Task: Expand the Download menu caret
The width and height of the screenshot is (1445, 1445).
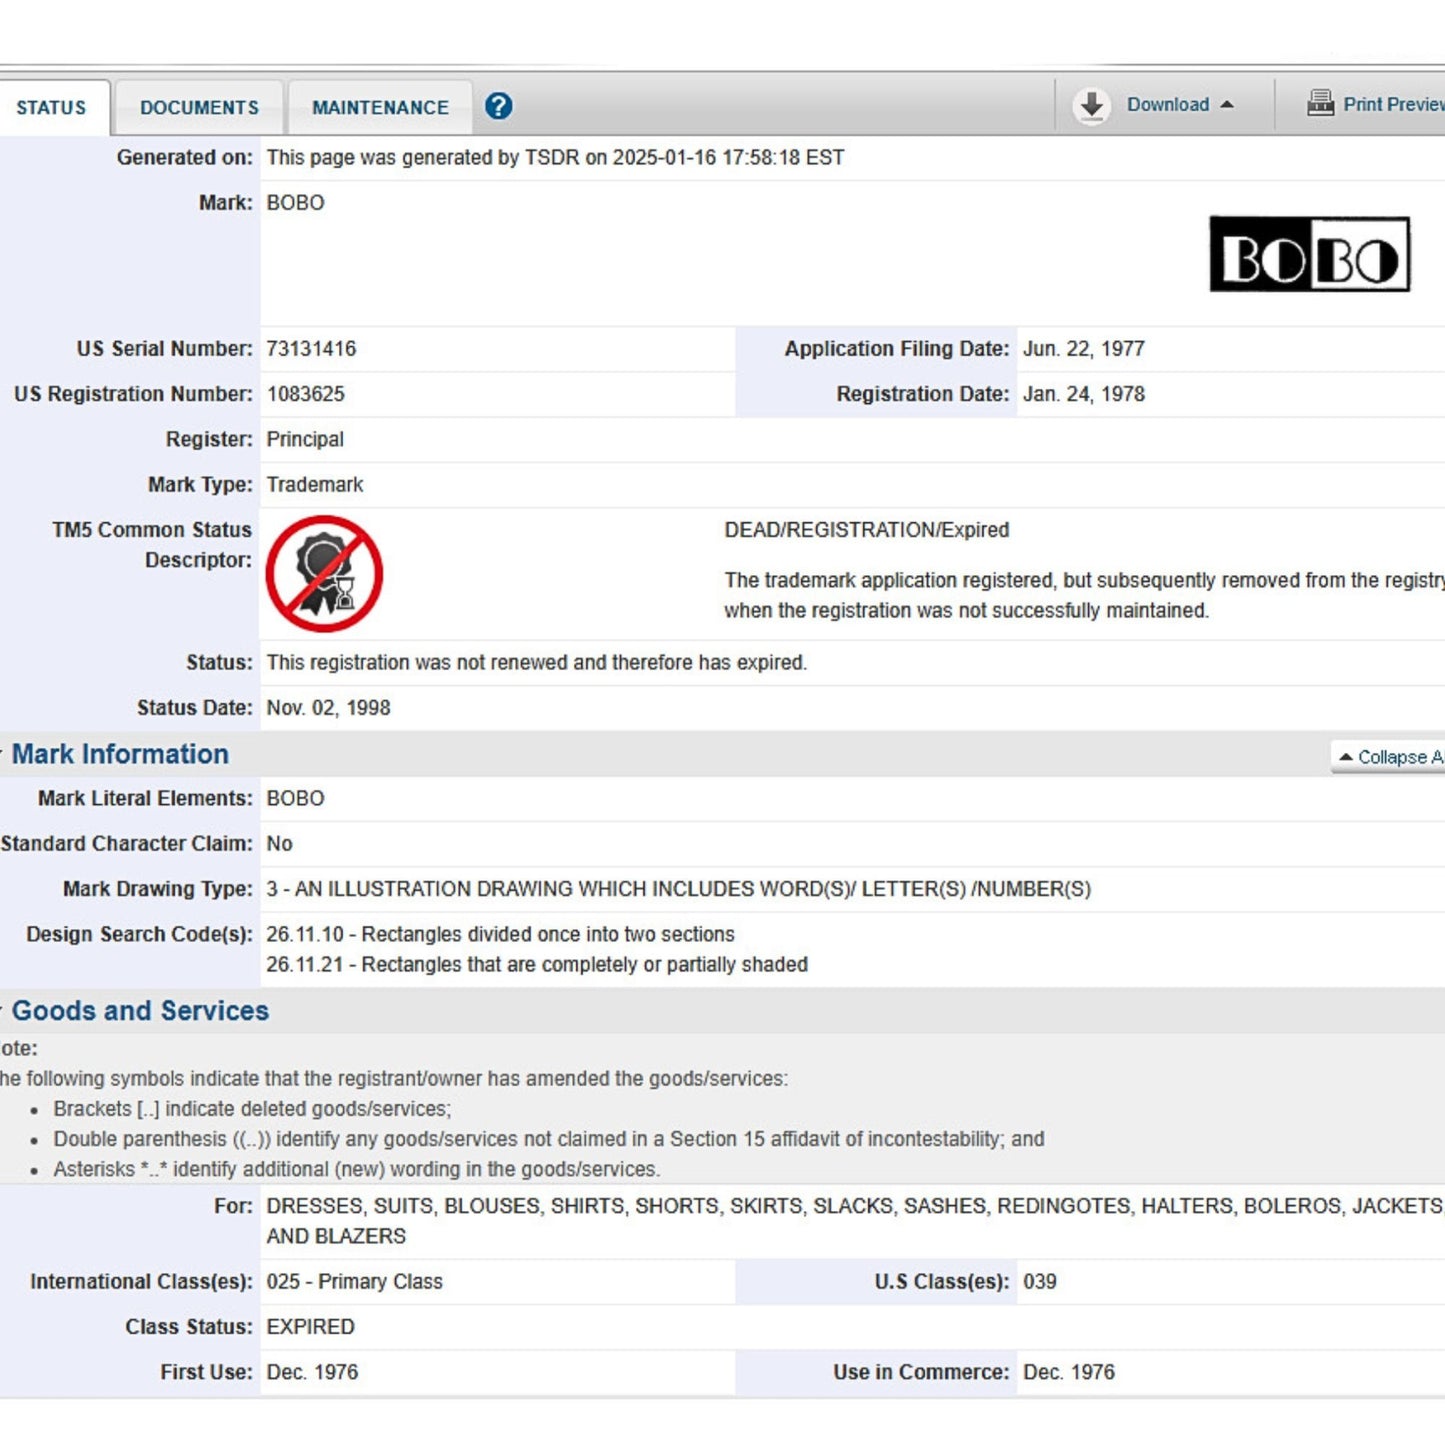Action: (1227, 105)
